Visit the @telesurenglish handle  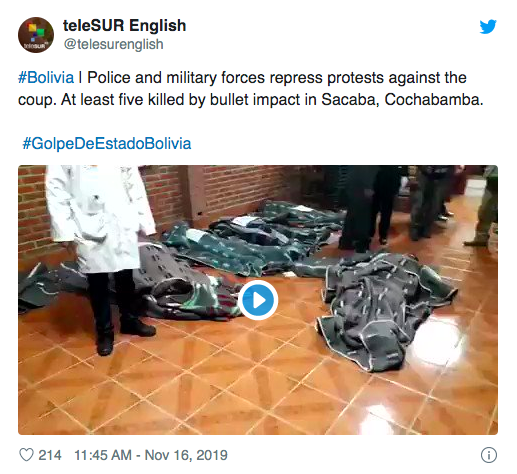click(x=113, y=44)
